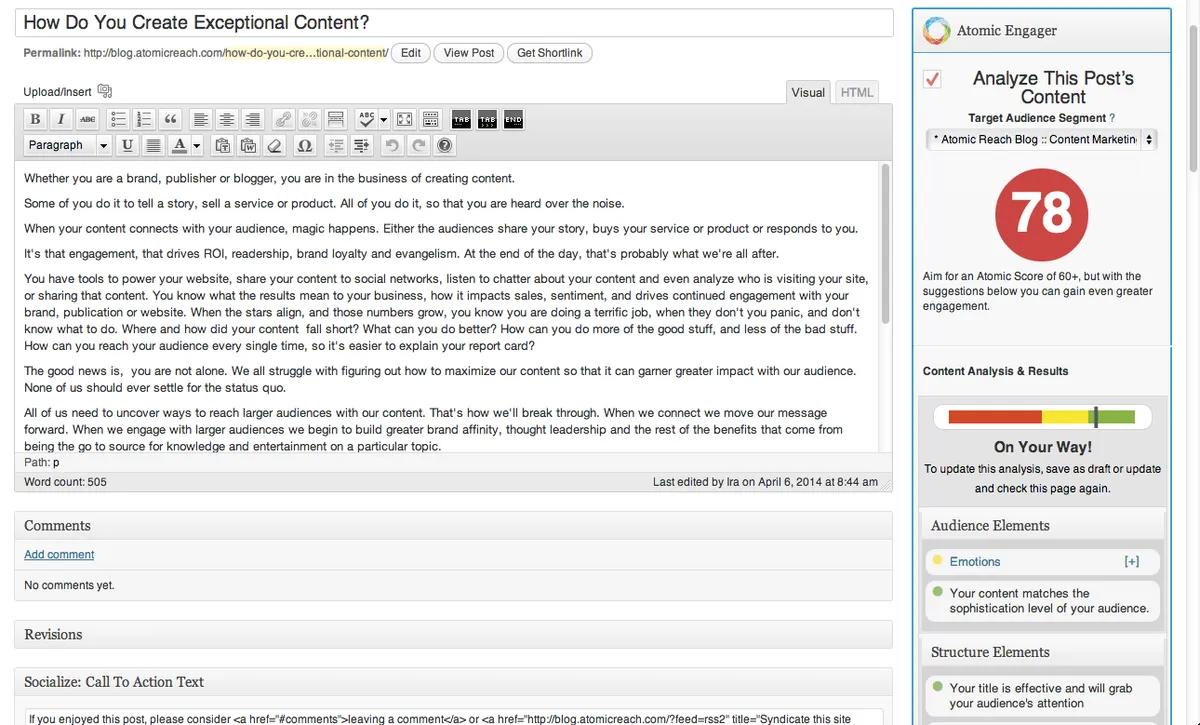Insert or edit a link
The width and height of the screenshot is (1200, 725).
pyautogui.click(x=284, y=119)
